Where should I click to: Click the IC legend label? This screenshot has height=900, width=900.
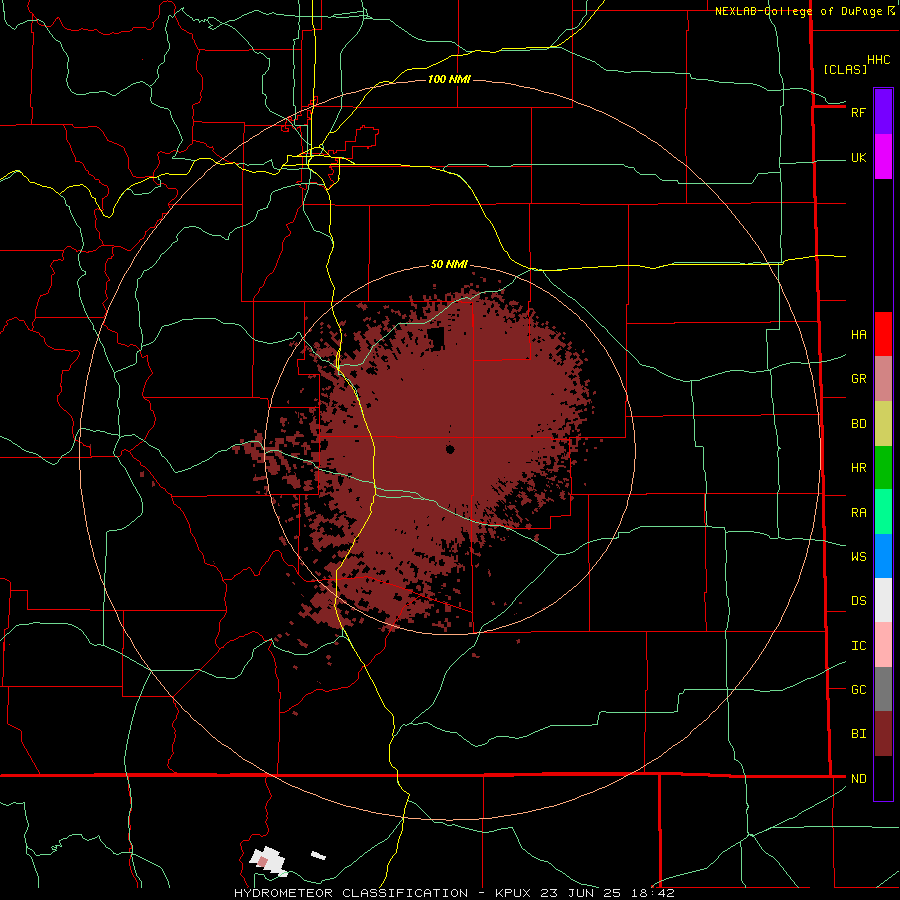click(859, 646)
